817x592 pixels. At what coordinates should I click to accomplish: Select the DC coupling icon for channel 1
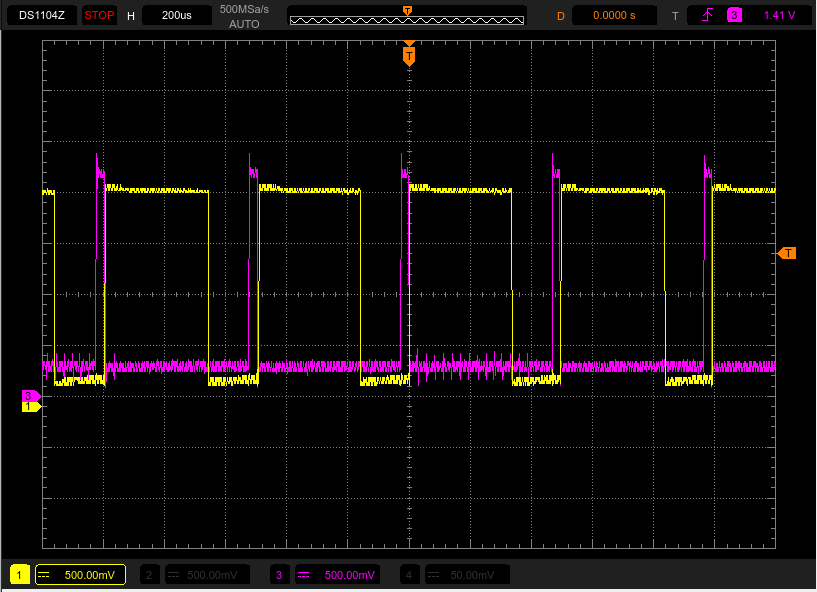[42, 574]
